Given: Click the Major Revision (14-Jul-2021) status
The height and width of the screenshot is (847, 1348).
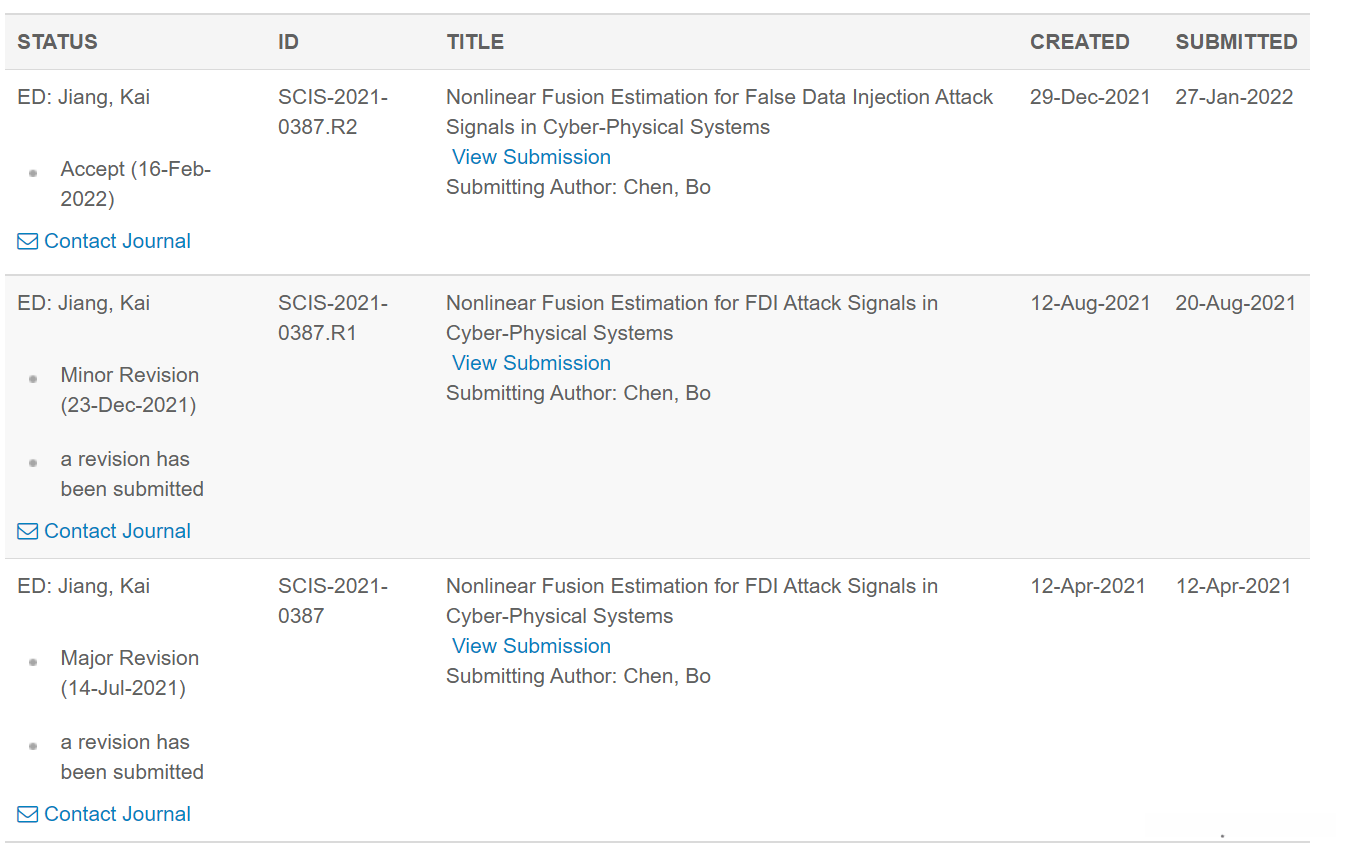Looking at the screenshot, I should [129, 673].
